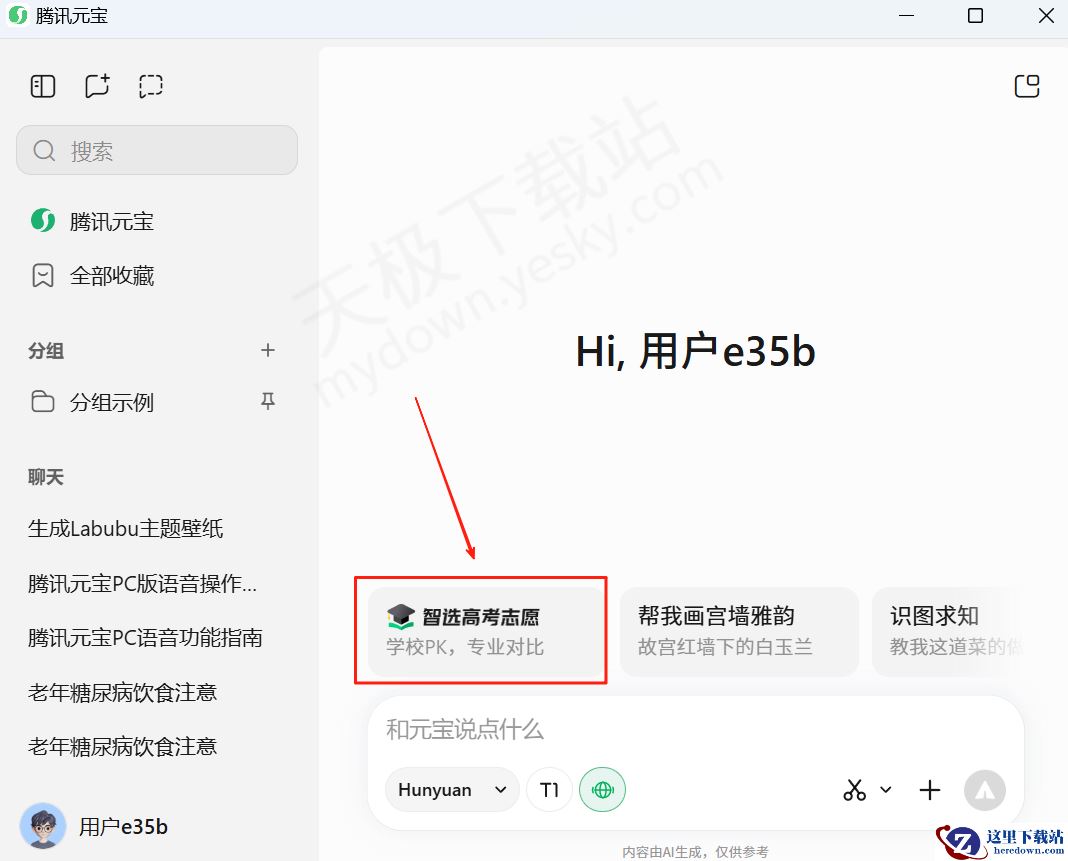
Task: Click the dashed chat bubble icon
Action: click(x=151, y=87)
